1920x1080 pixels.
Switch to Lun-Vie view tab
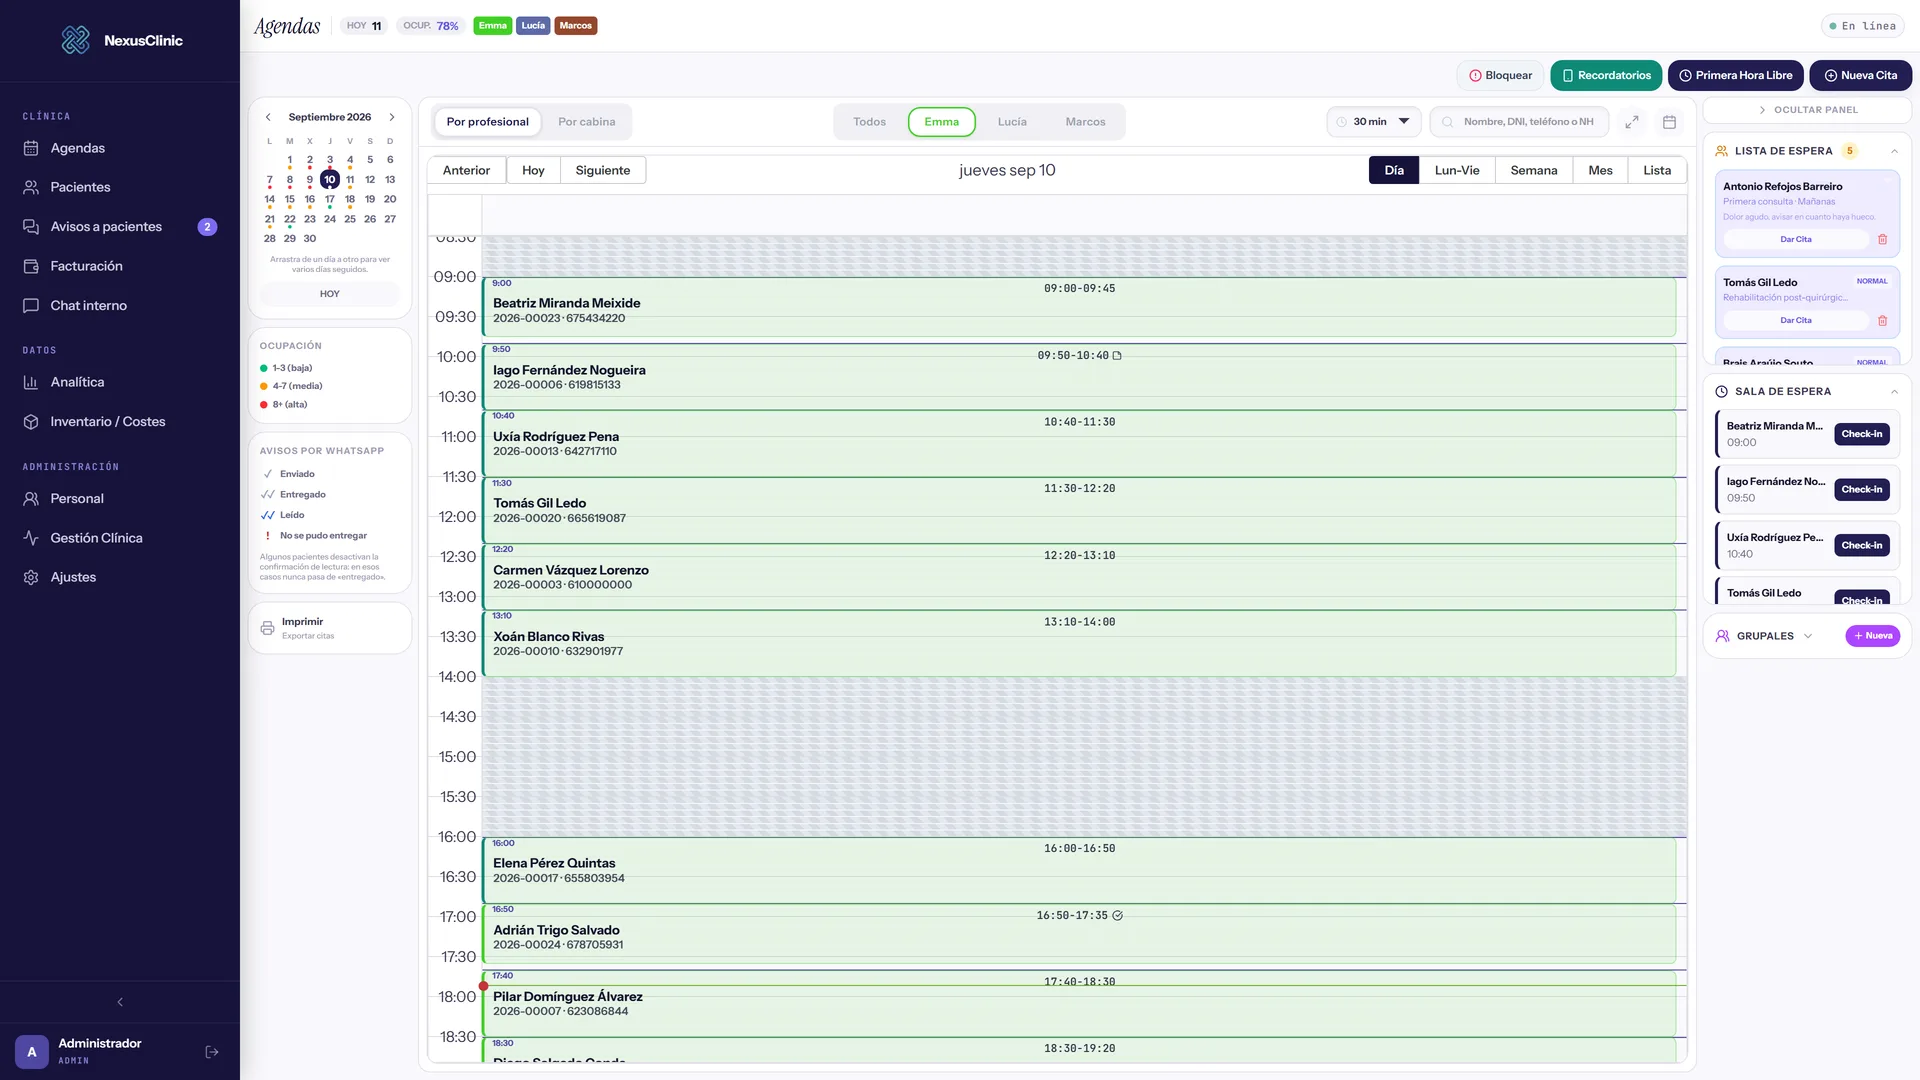coord(1457,171)
